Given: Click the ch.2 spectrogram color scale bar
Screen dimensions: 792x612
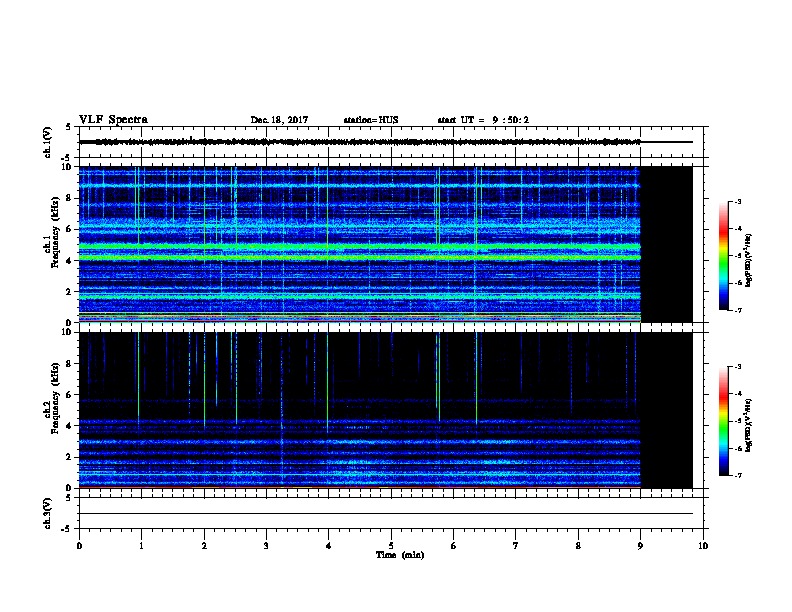Looking at the screenshot, I should tap(723, 421).
